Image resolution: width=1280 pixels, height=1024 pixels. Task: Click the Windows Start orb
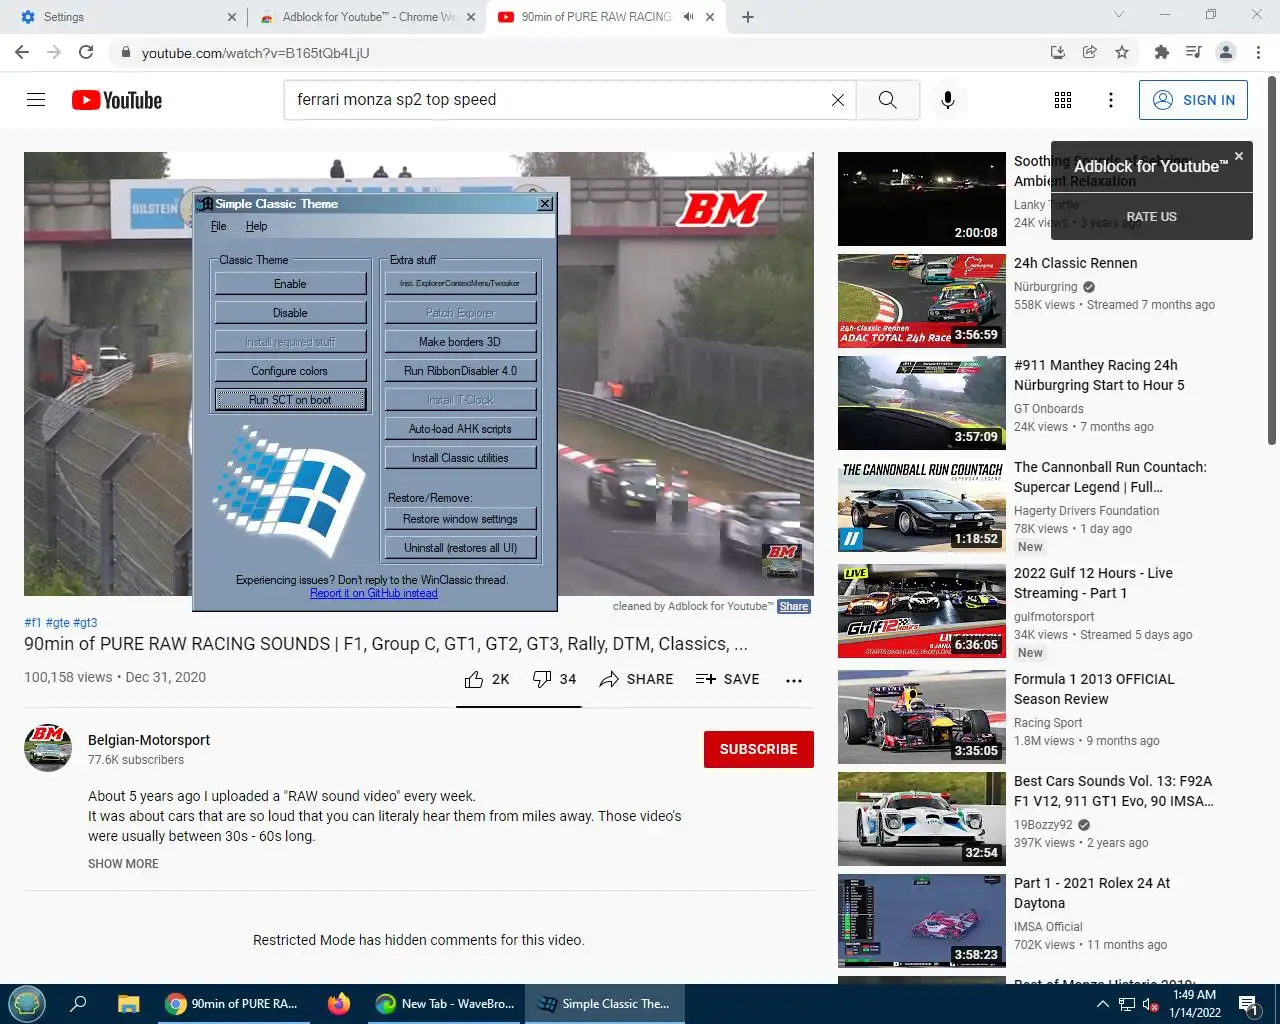click(27, 1003)
